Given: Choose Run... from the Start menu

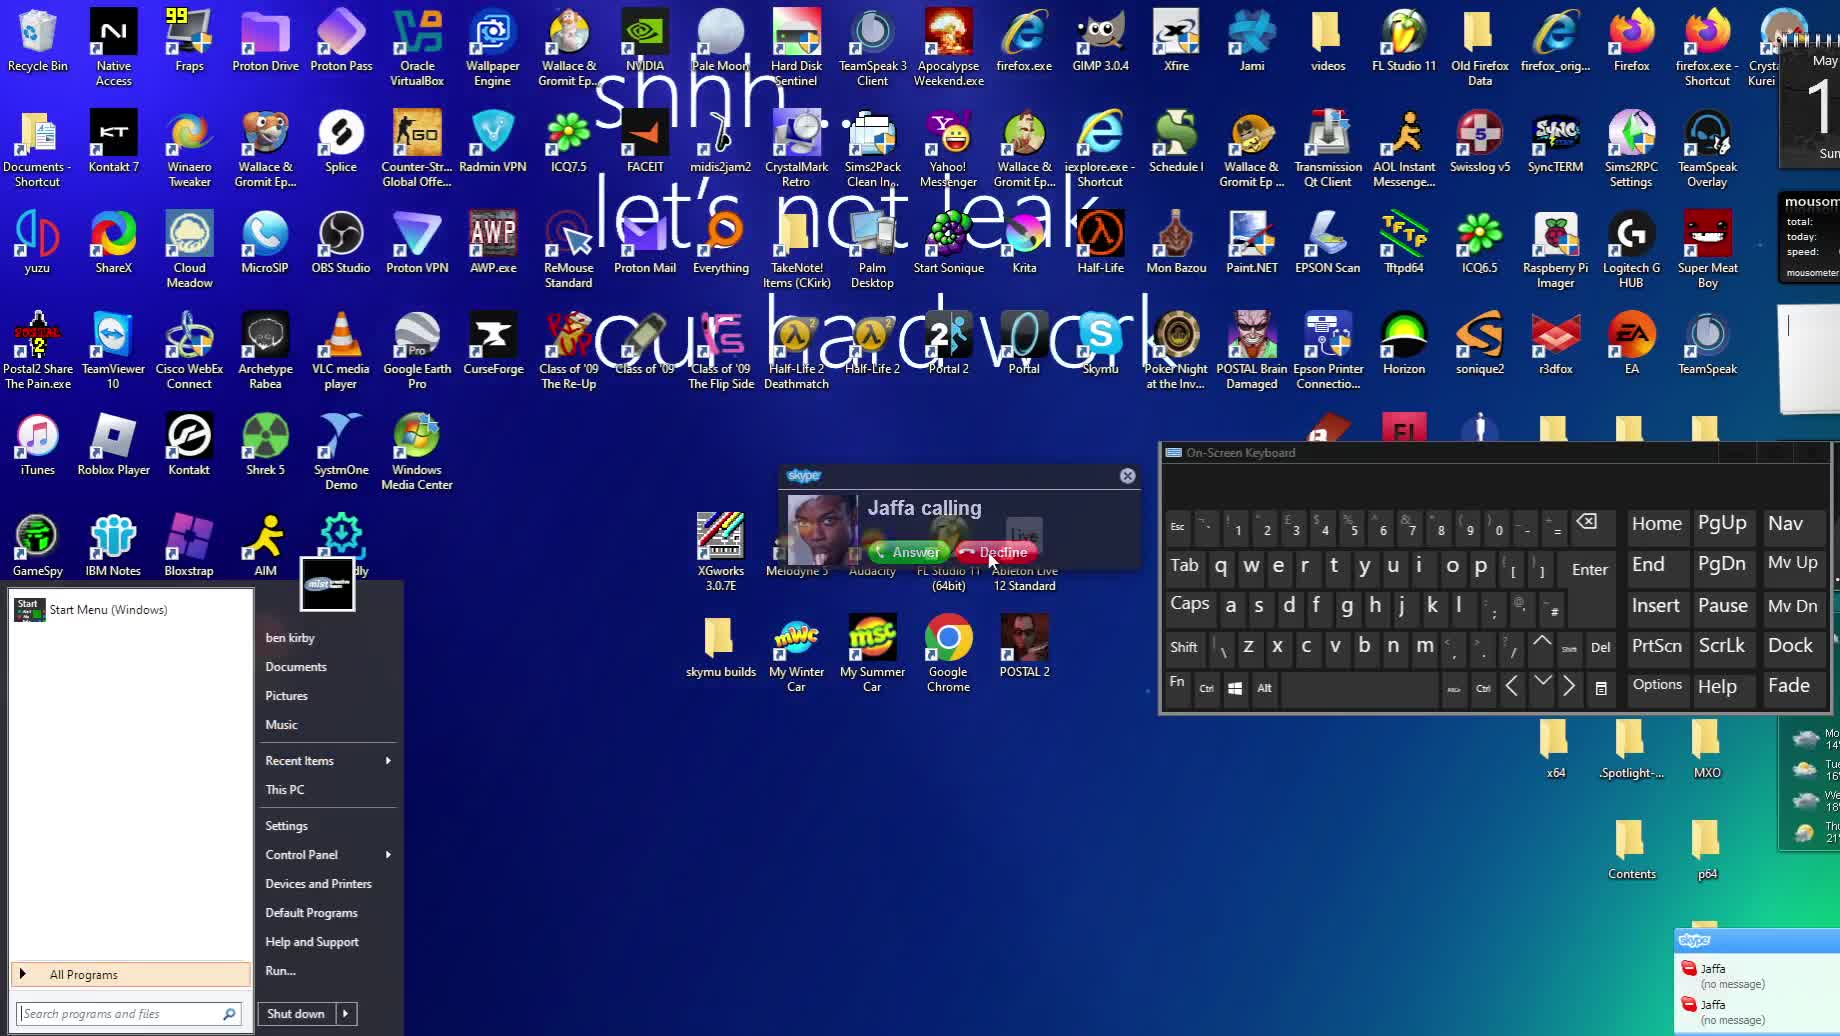Looking at the screenshot, I should [x=280, y=971].
